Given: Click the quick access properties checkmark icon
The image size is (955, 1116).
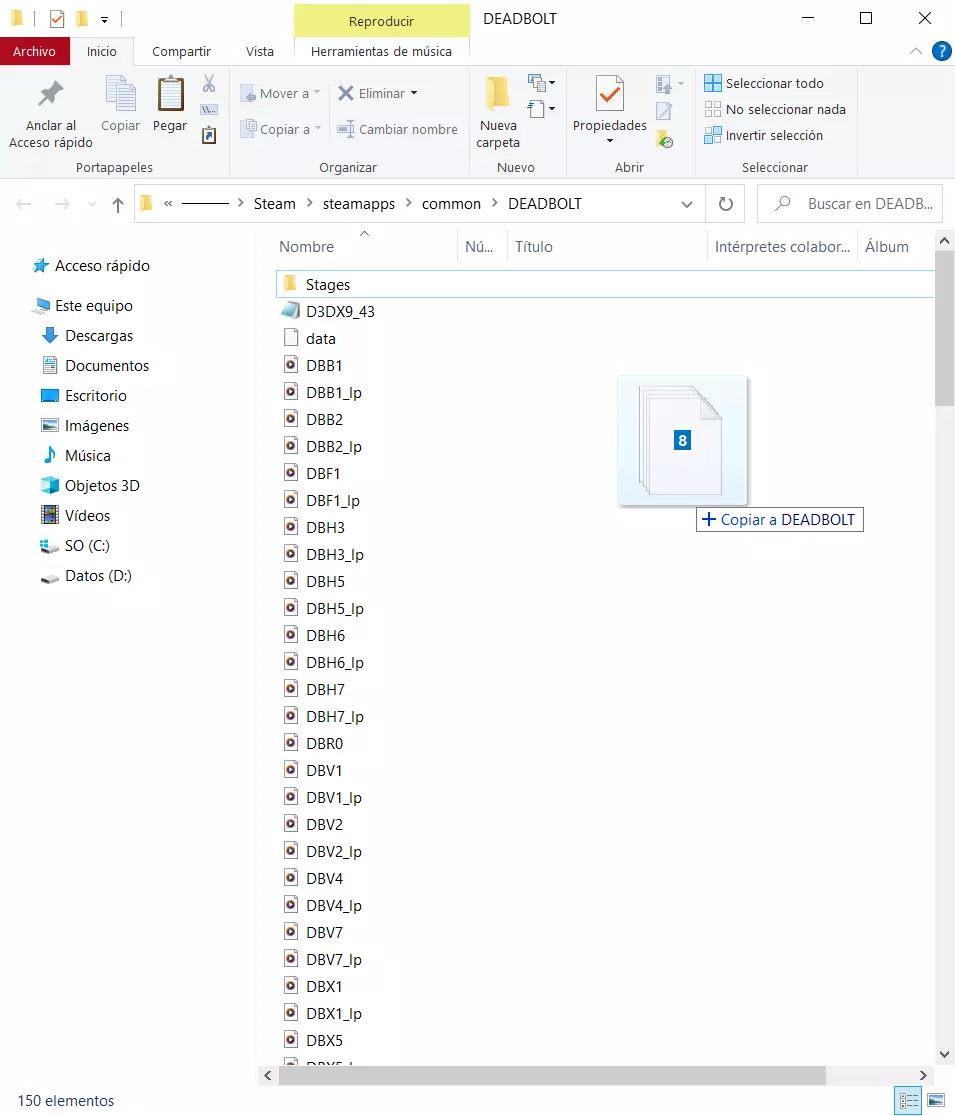Looking at the screenshot, I should (x=57, y=19).
